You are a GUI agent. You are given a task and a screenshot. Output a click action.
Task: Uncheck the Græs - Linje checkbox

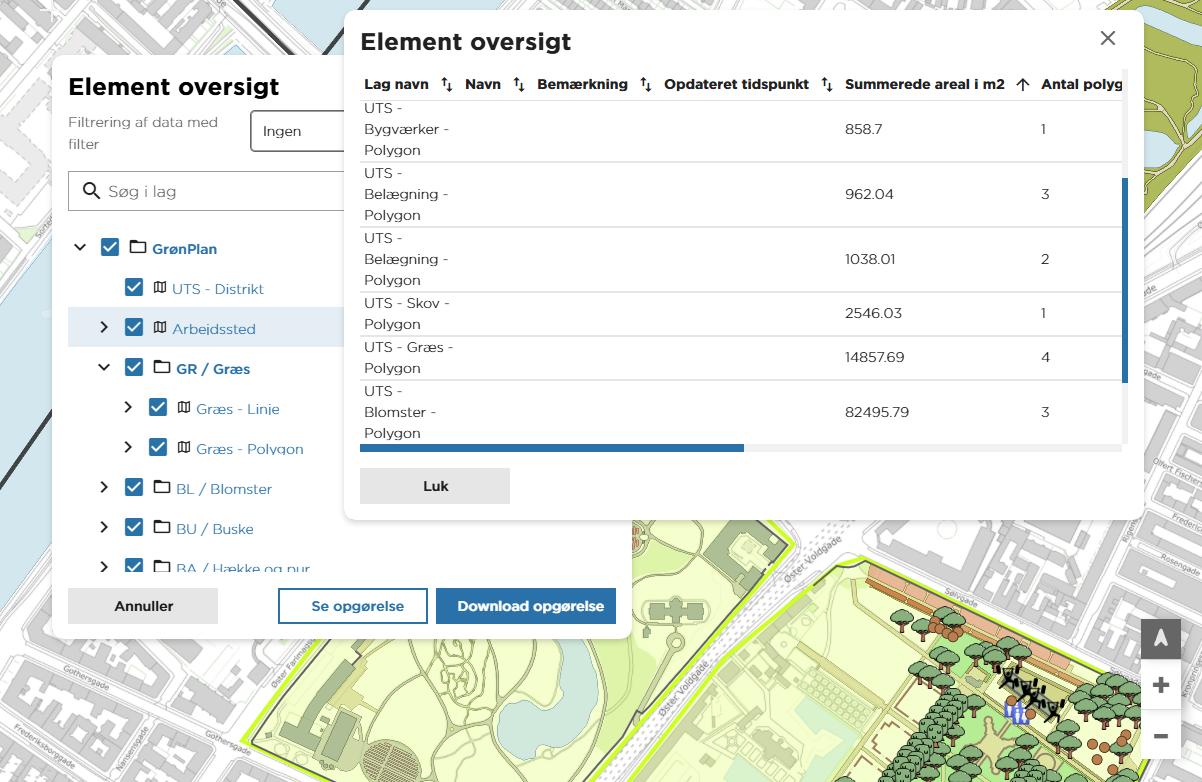click(x=158, y=408)
